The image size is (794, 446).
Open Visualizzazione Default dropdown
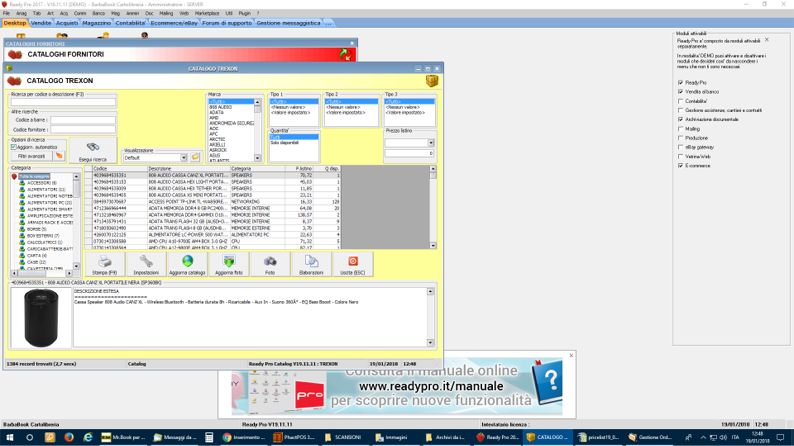[184, 157]
